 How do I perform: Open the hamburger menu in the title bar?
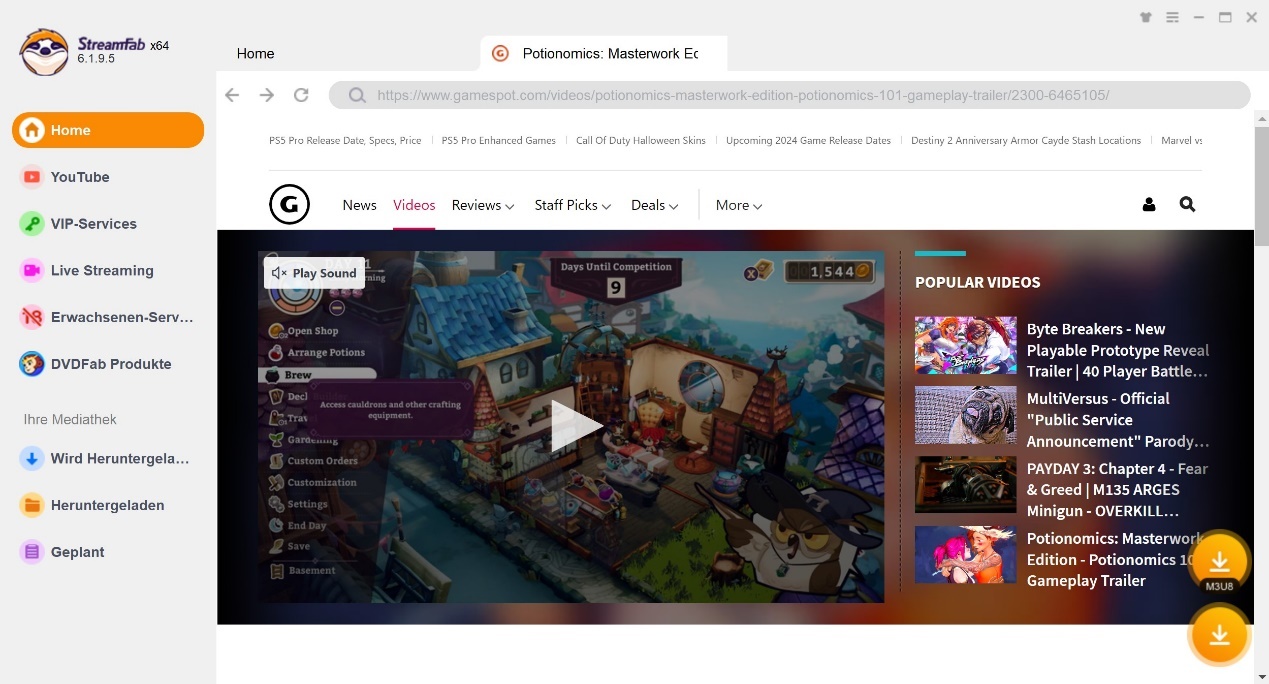pyautogui.click(x=1173, y=17)
